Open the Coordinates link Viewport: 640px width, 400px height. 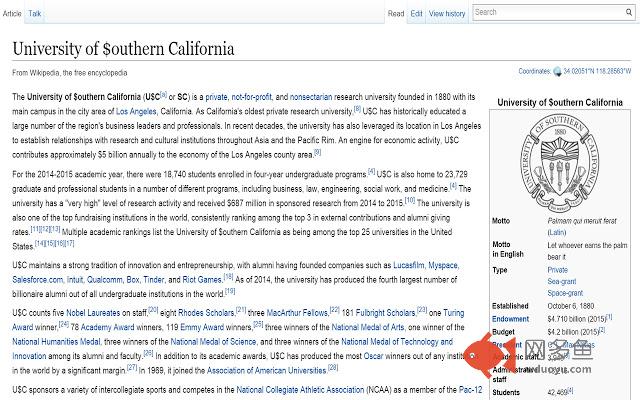pos(535,71)
